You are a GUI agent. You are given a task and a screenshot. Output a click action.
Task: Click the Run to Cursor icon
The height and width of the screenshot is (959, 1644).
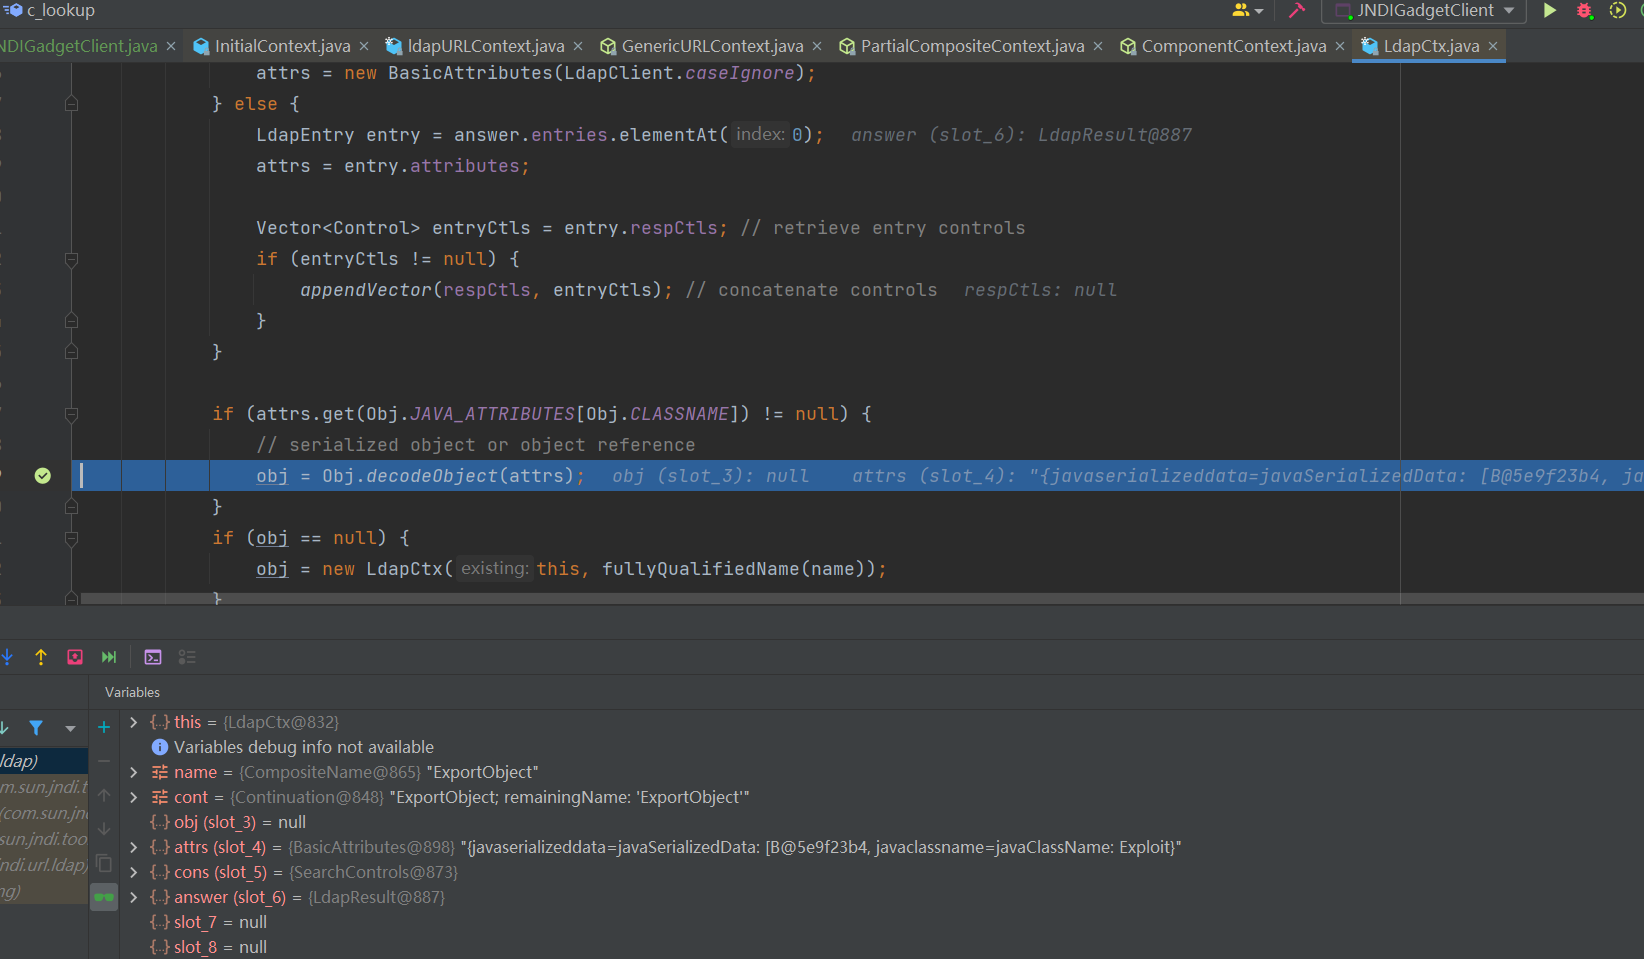click(109, 657)
